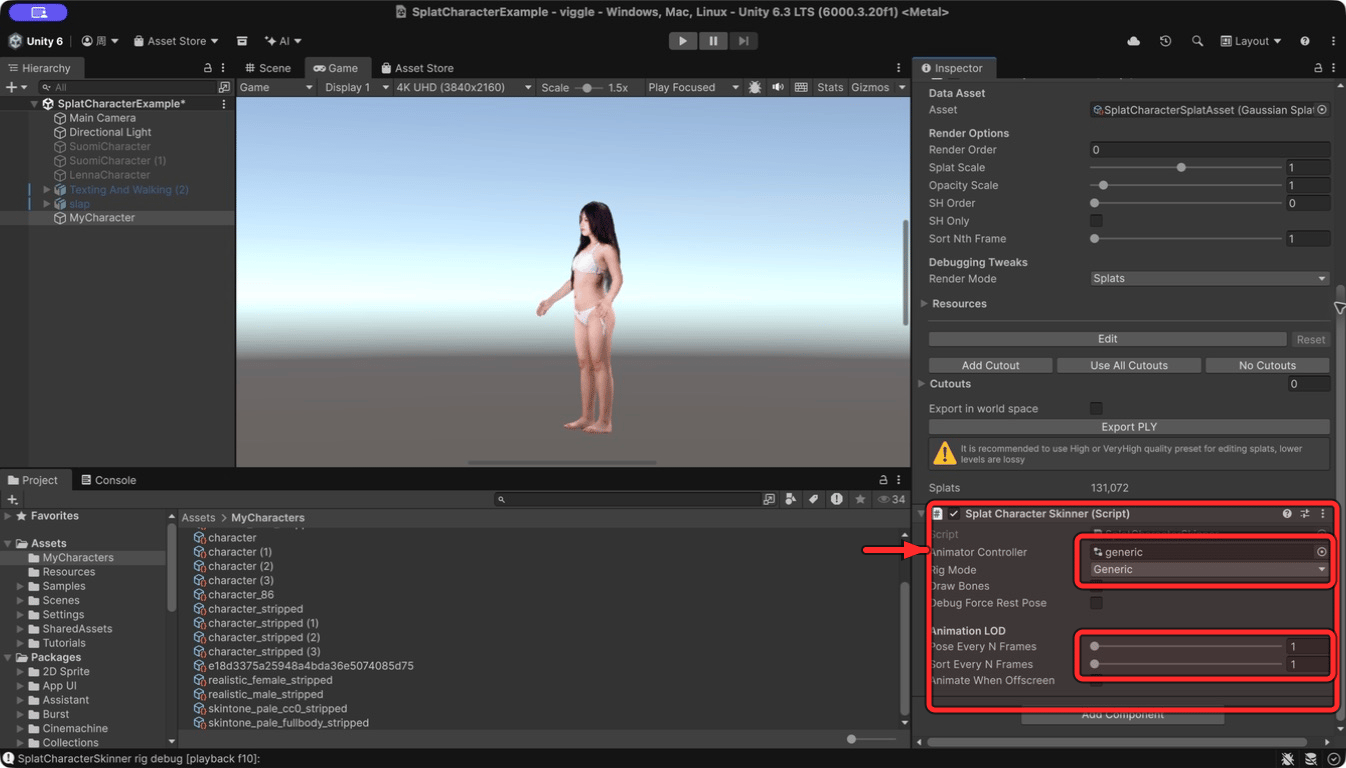
Task: Toggle the Mute Audio speaker icon
Action: pos(778,87)
